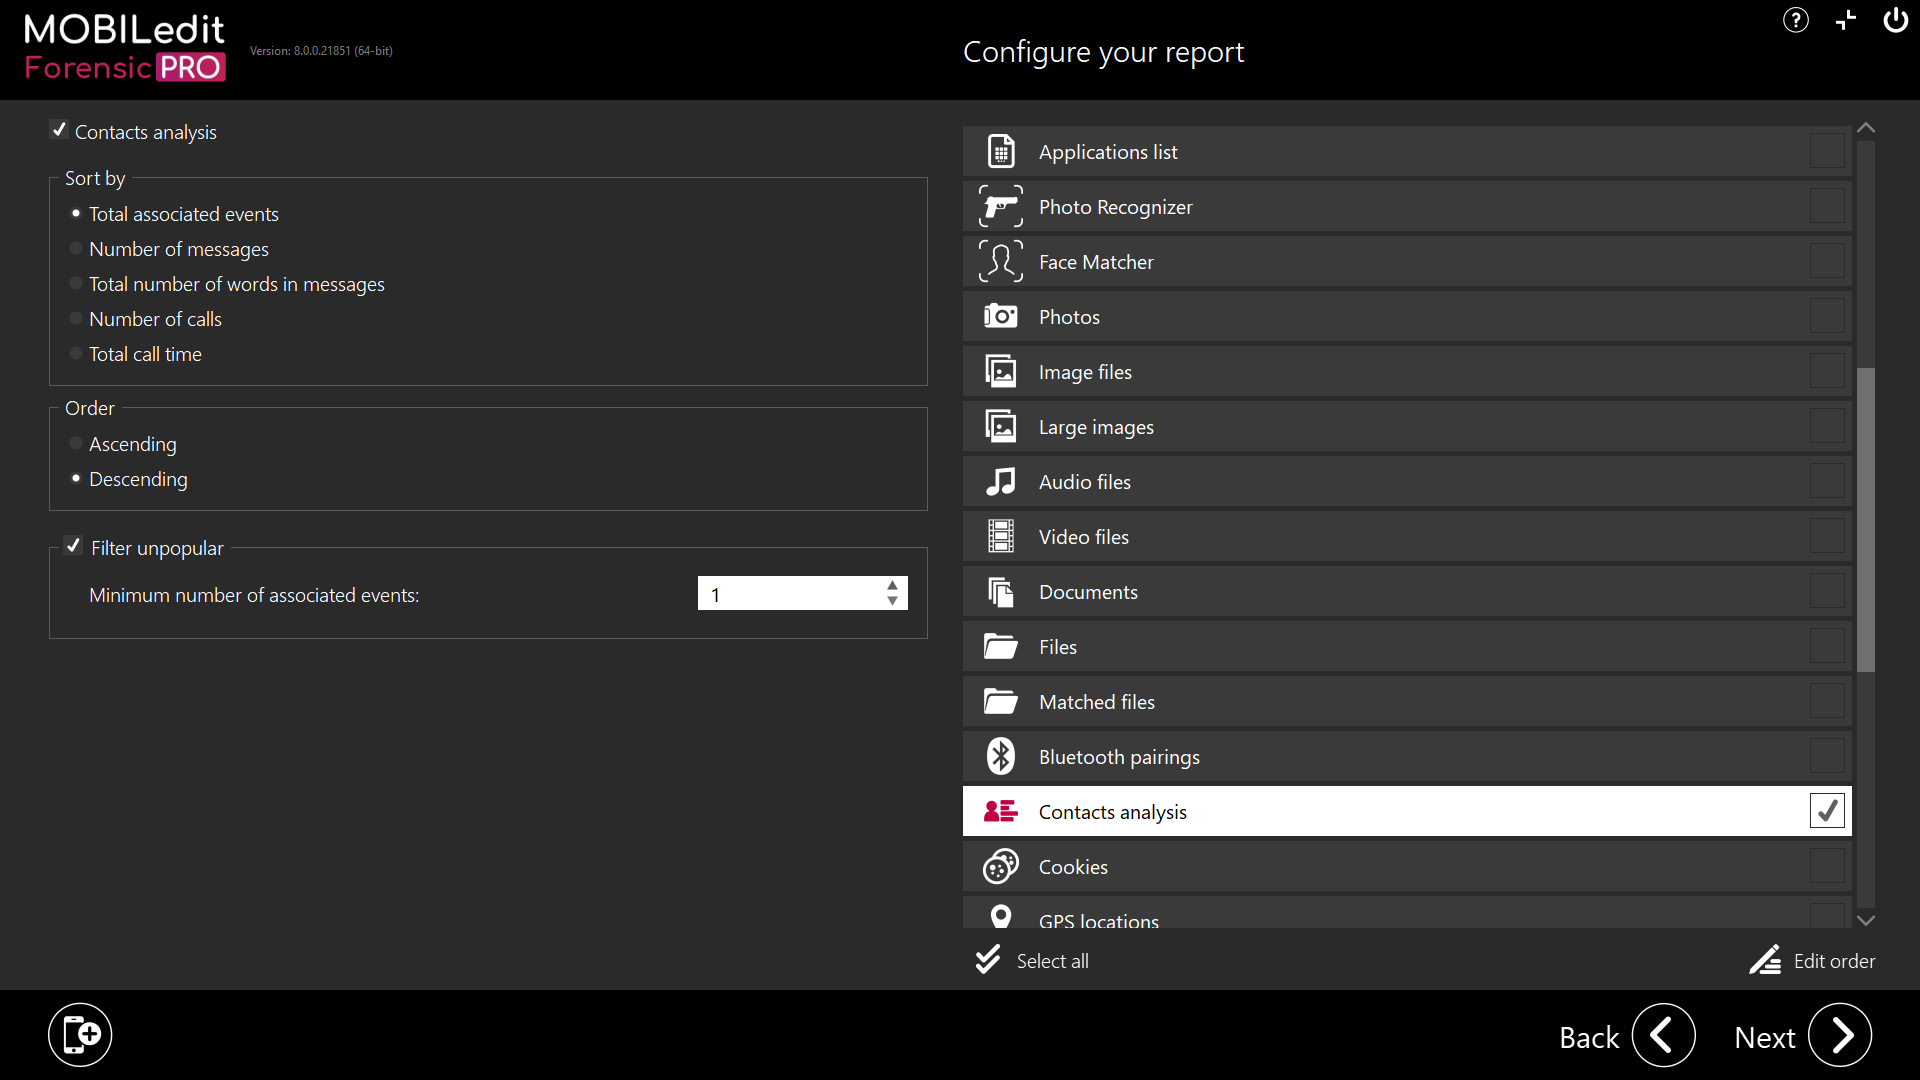This screenshot has height=1080, width=1920.
Task: Click the help question mark icon
Action: pos(1795,20)
